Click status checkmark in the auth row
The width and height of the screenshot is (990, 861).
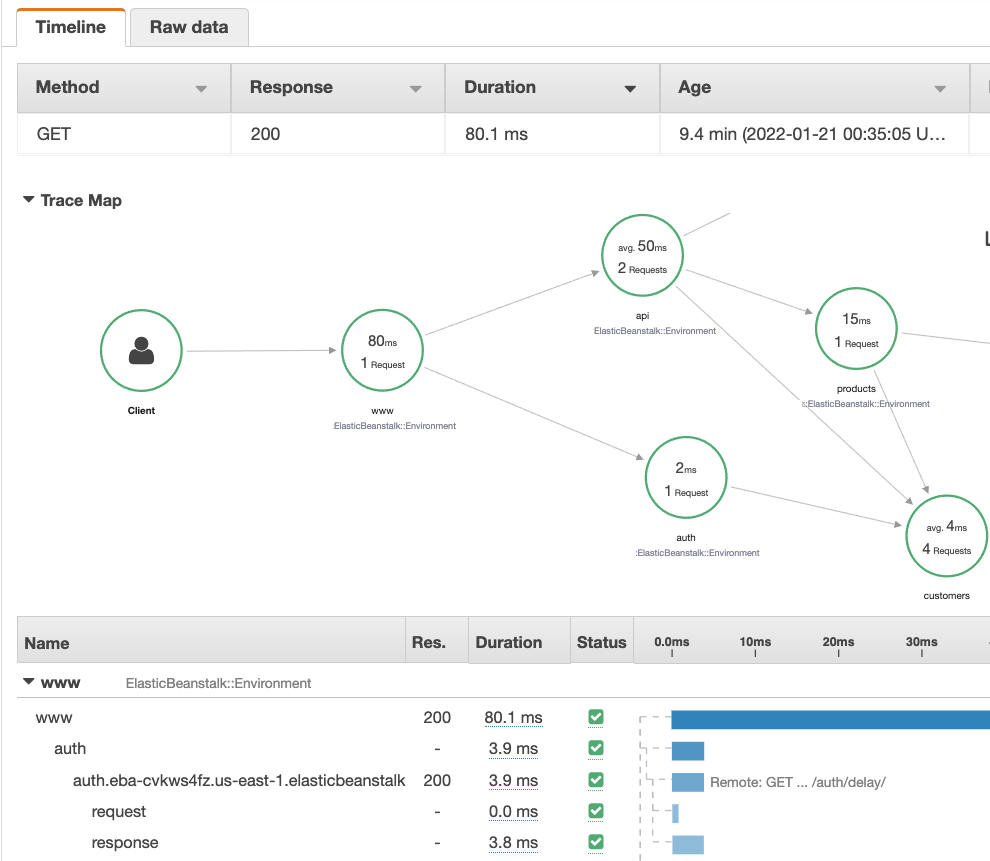pos(596,748)
